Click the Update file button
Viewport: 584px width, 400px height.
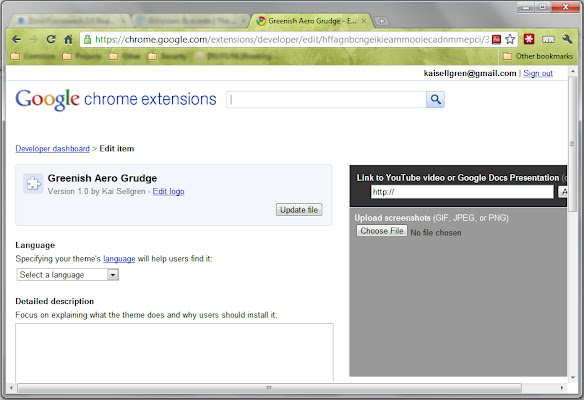[x=299, y=210]
